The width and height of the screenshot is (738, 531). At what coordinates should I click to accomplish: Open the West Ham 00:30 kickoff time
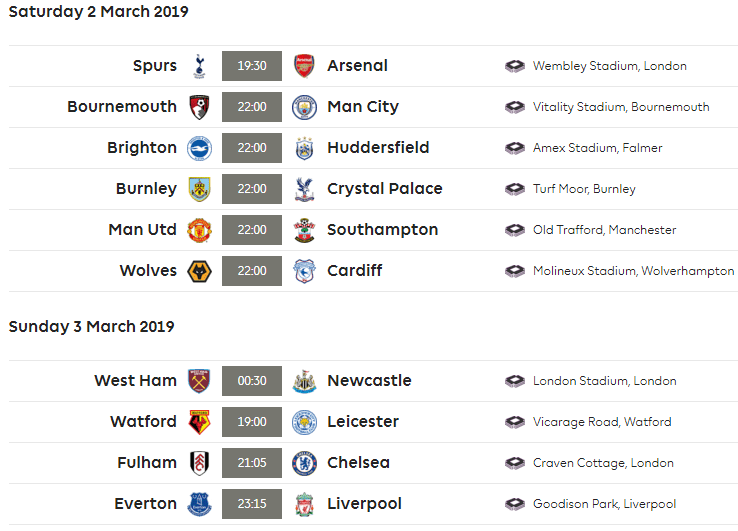[251, 381]
